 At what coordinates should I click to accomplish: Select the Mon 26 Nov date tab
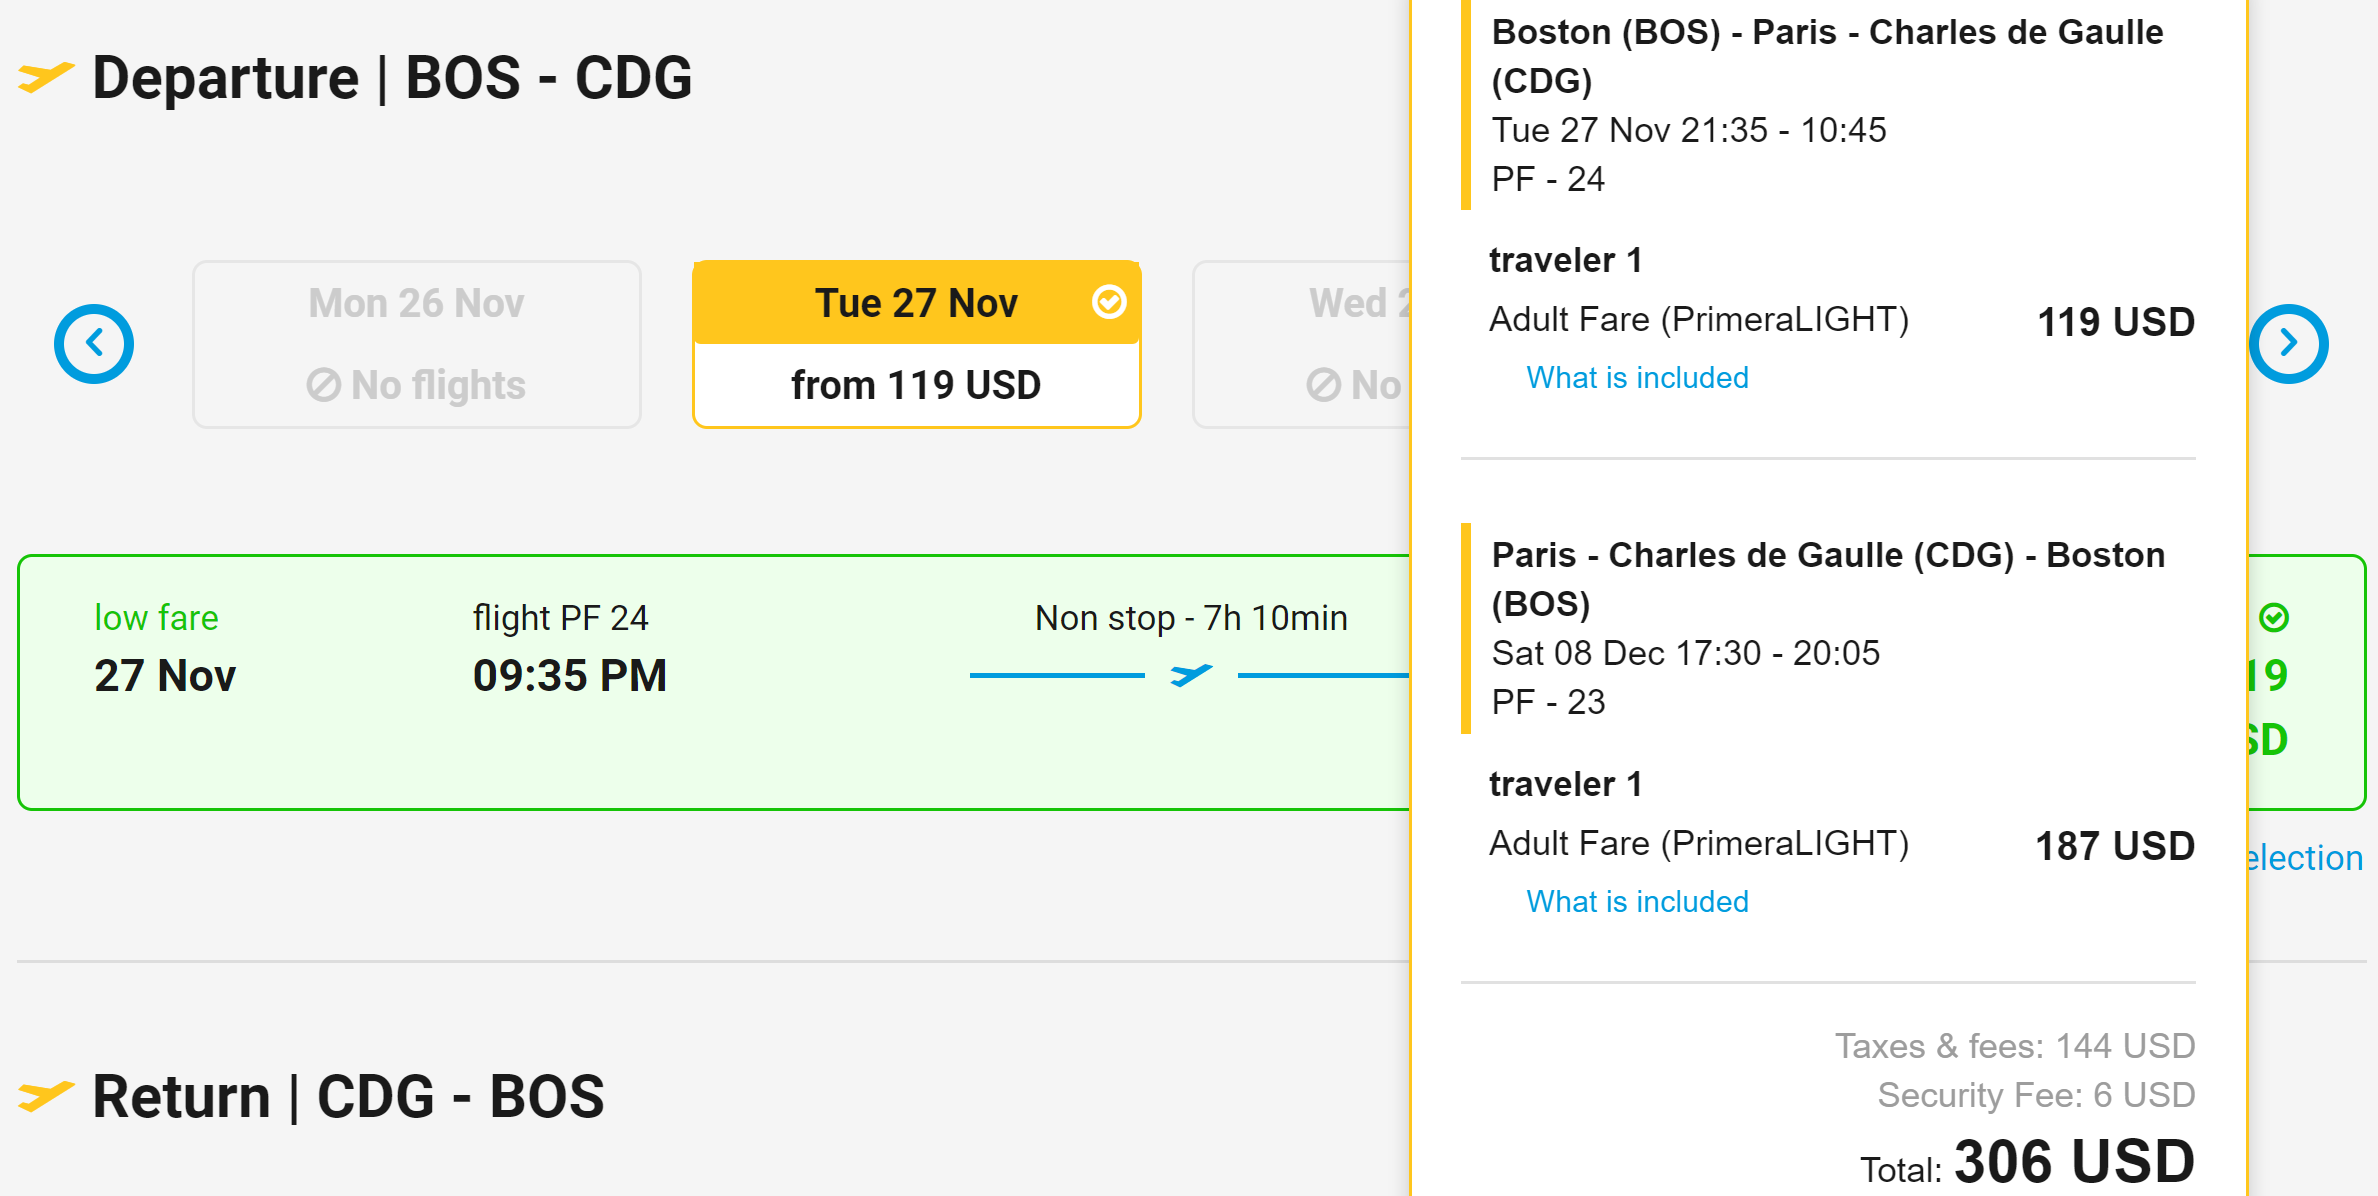(416, 344)
